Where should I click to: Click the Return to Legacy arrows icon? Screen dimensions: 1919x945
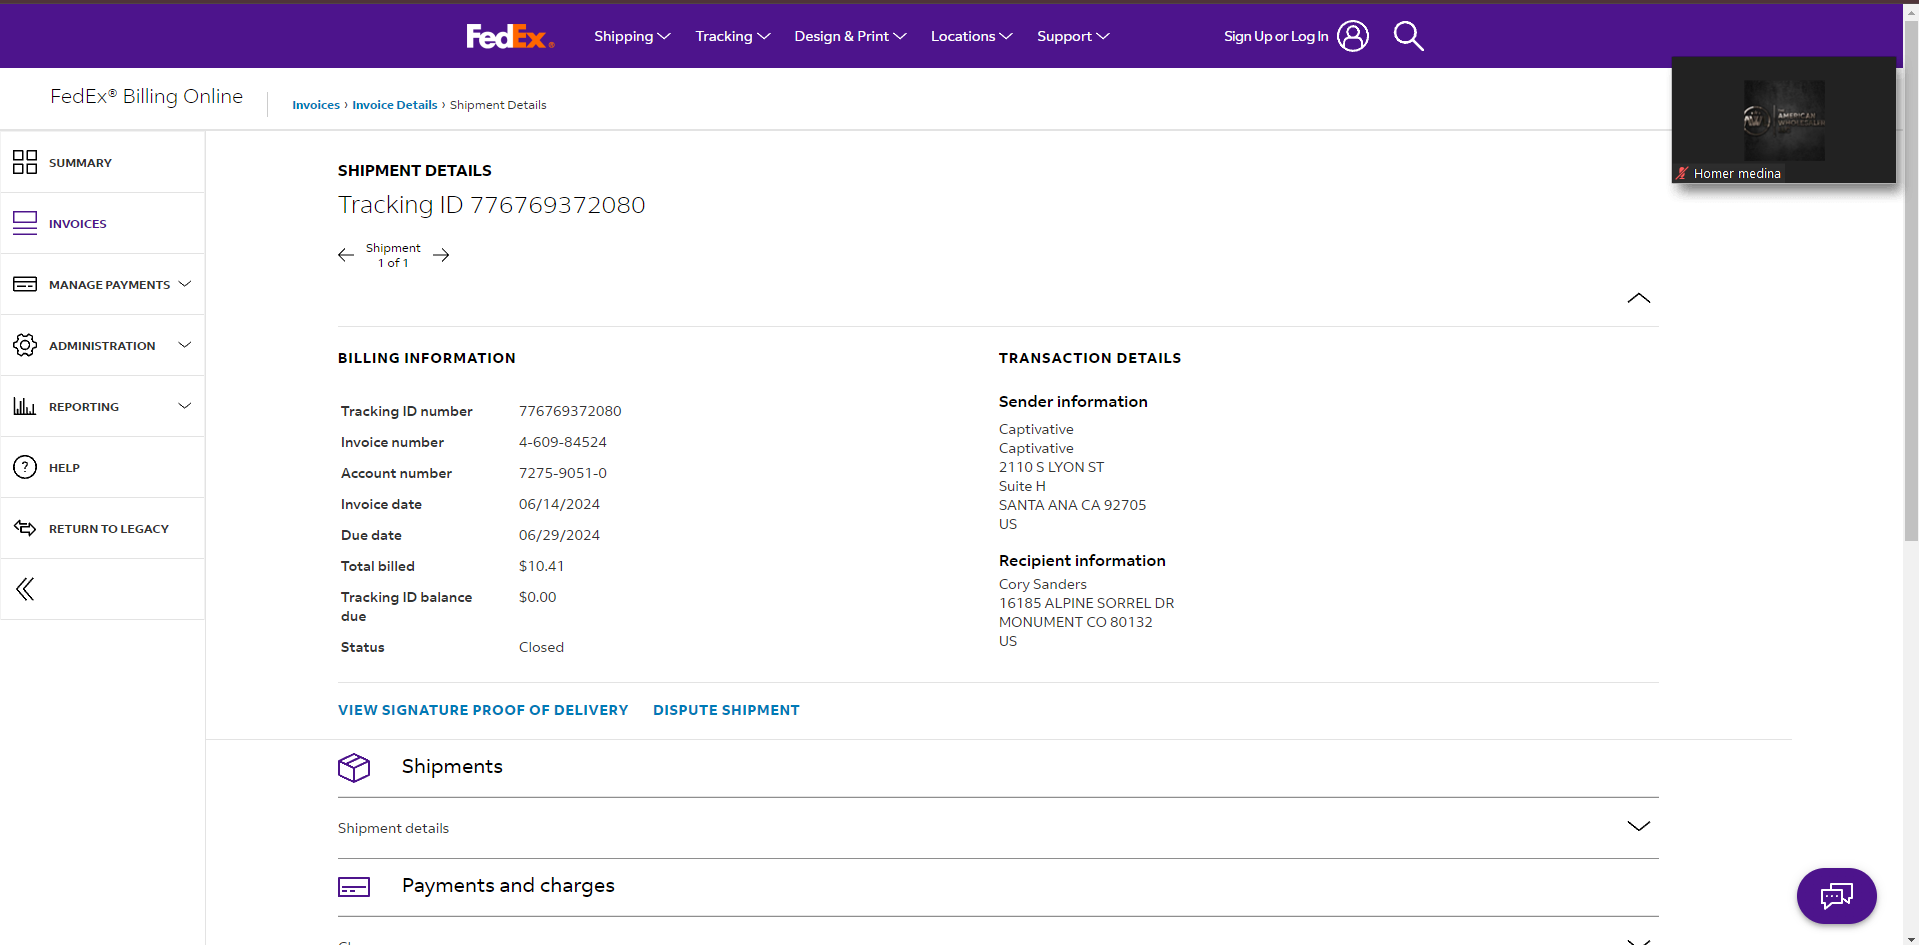[25, 528]
